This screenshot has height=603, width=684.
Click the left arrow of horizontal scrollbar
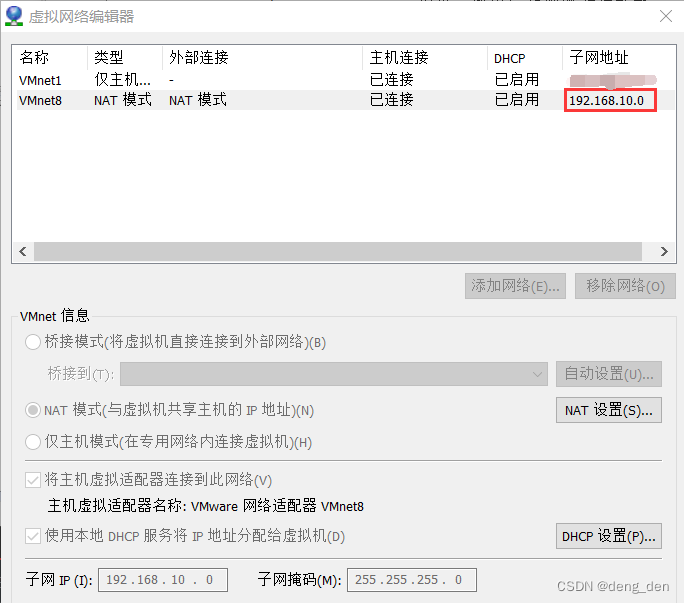coord(23,251)
